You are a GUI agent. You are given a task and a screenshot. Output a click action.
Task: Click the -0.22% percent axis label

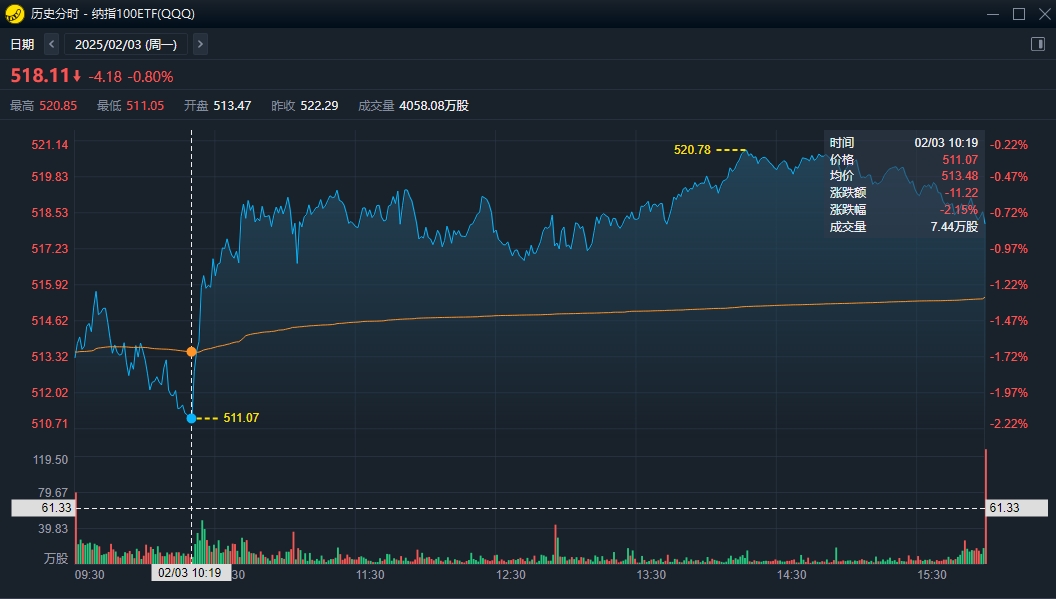[x=1009, y=145]
